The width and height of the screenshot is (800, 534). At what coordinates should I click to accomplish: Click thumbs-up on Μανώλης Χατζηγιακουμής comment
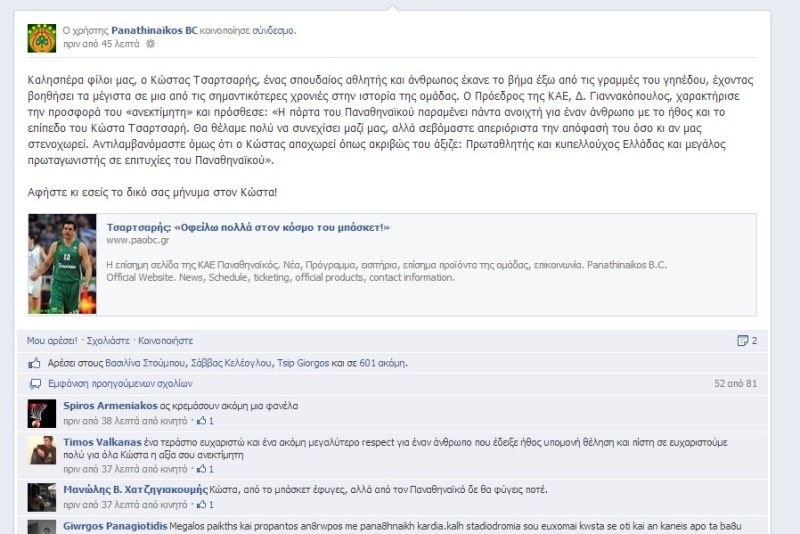point(202,504)
